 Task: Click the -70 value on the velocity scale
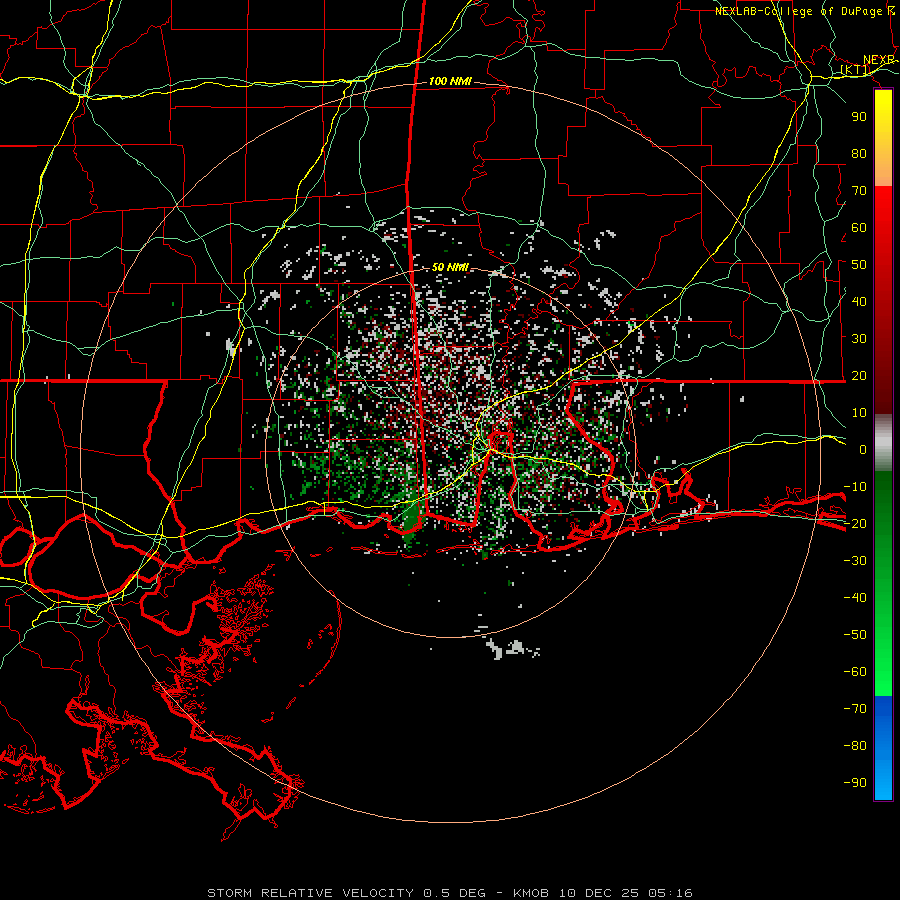pyautogui.click(x=855, y=708)
